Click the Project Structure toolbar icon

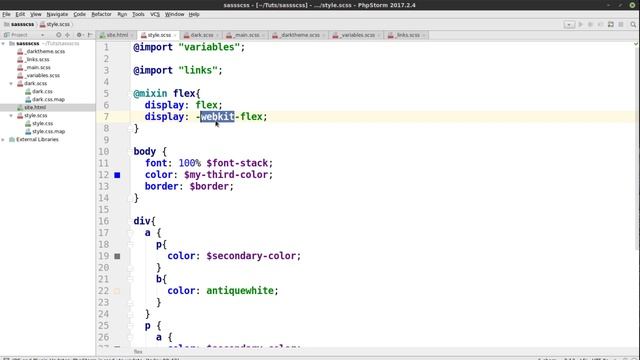(x=611, y=24)
